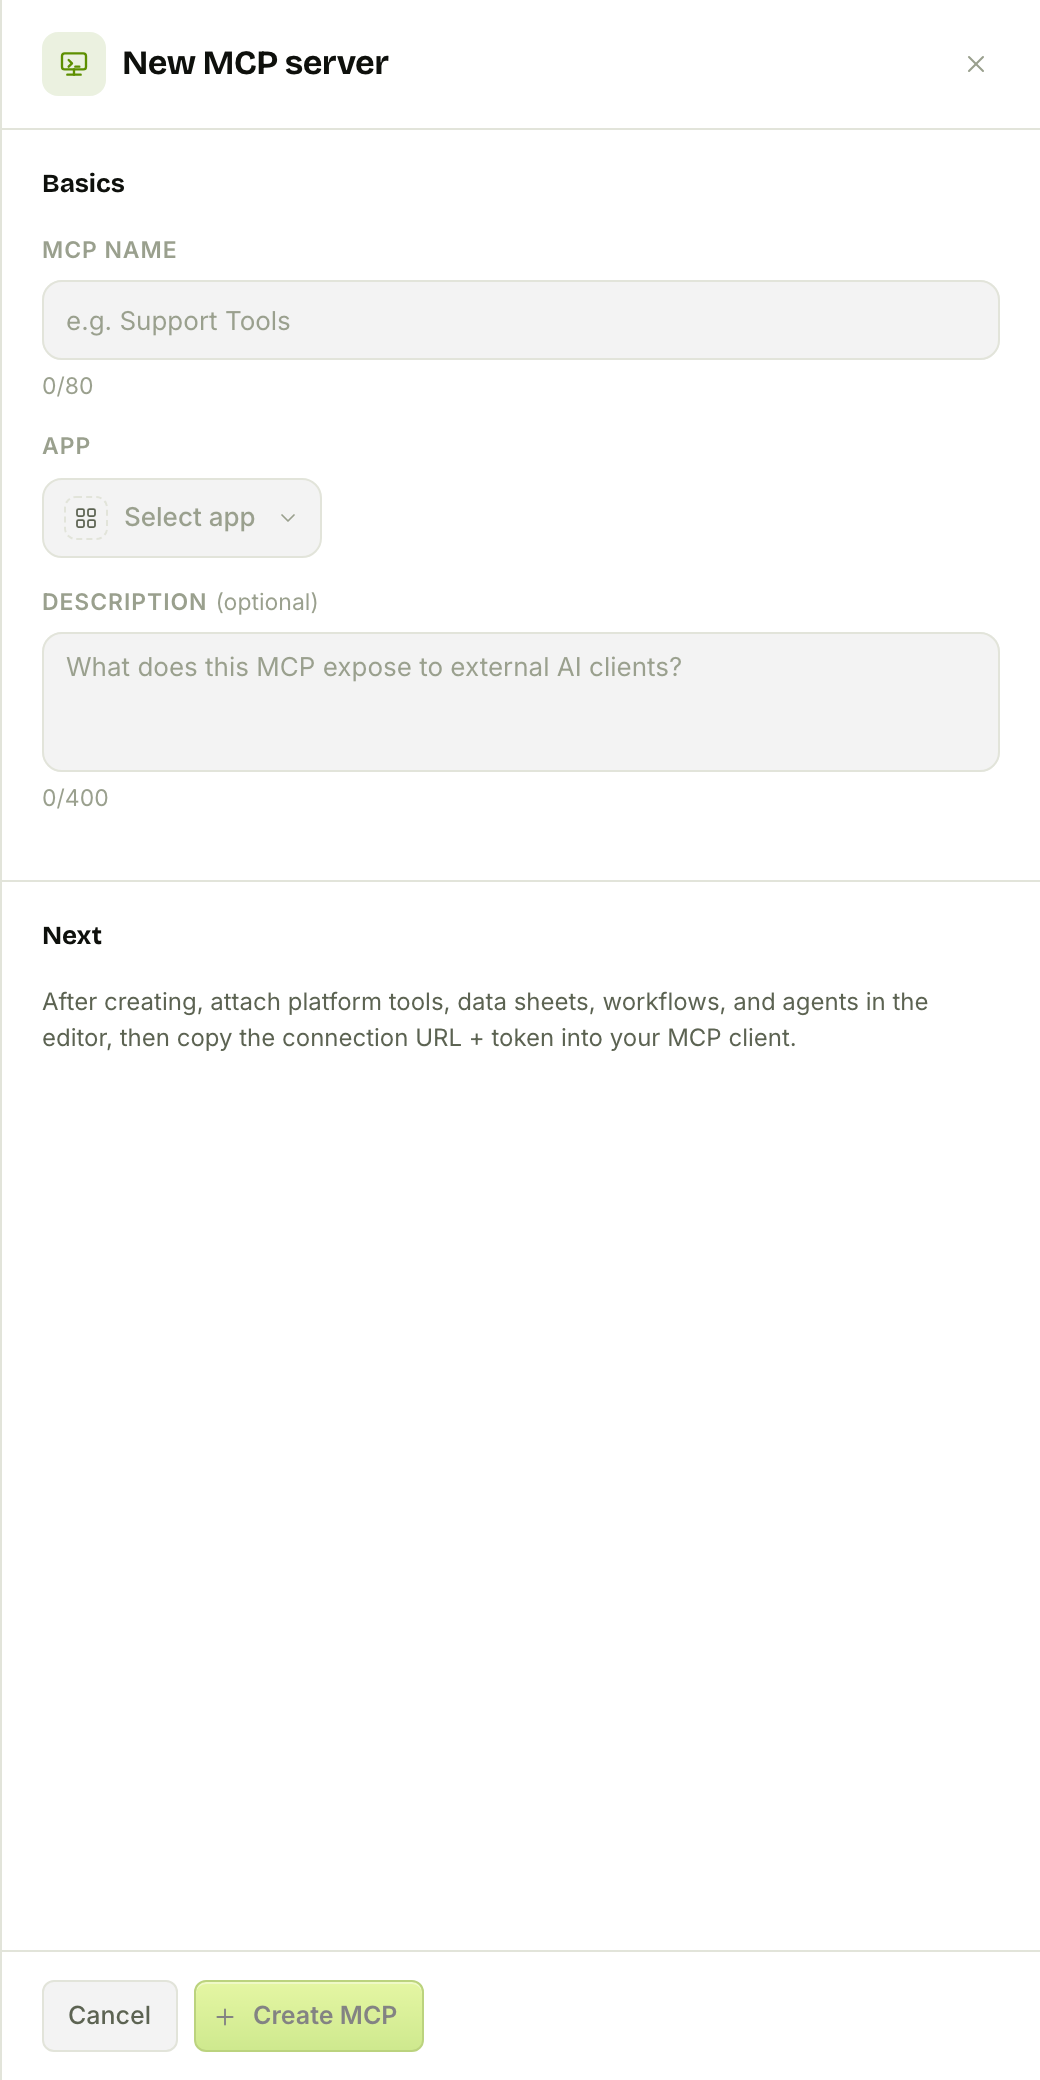Click the plus icon on Create MCP

click(225, 2016)
